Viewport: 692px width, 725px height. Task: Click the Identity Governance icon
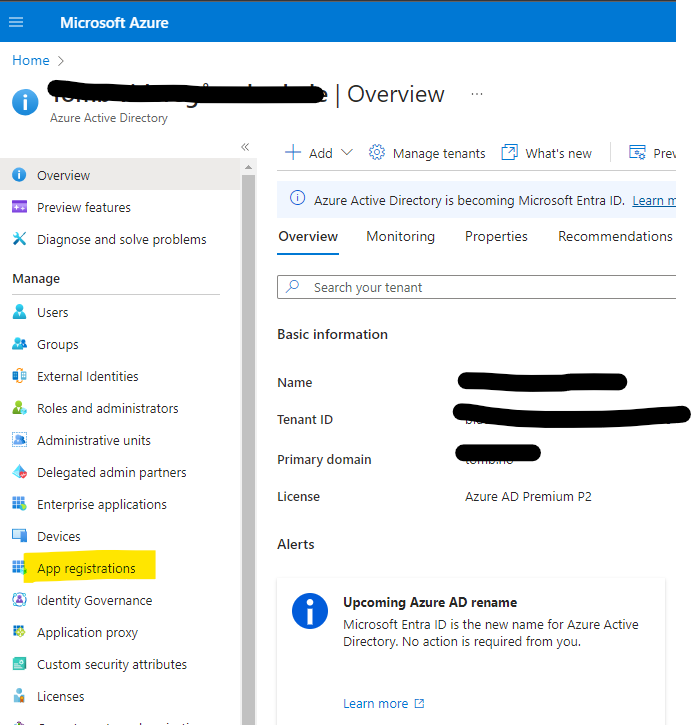tap(19, 600)
